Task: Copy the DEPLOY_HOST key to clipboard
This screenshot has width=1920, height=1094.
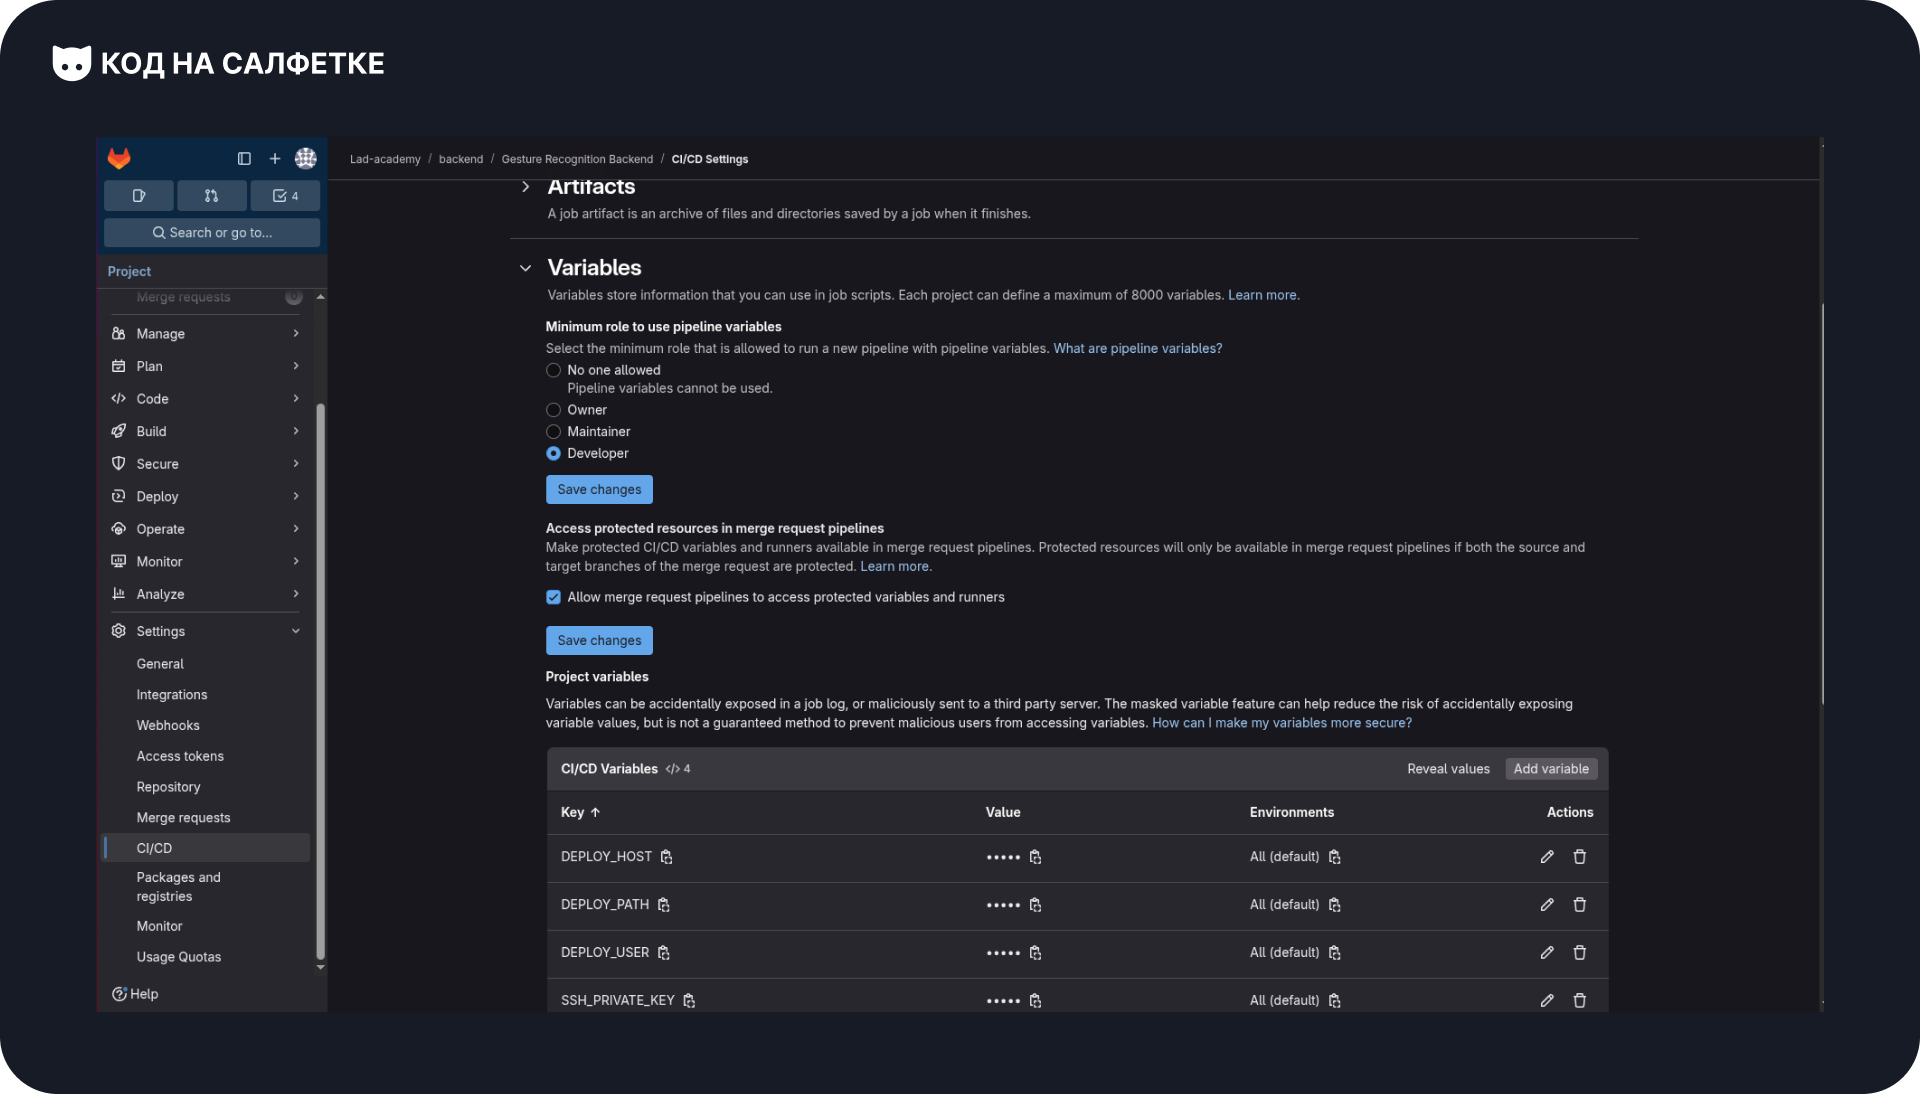Action: 667,857
